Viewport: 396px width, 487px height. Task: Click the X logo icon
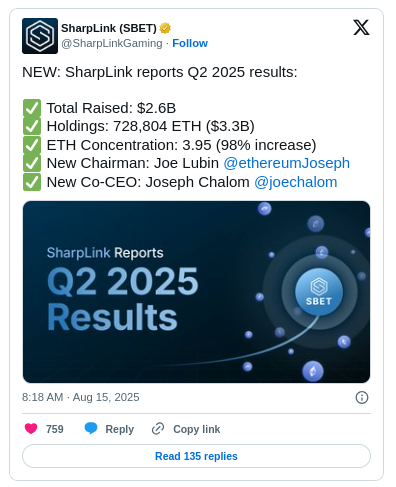[361, 27]
